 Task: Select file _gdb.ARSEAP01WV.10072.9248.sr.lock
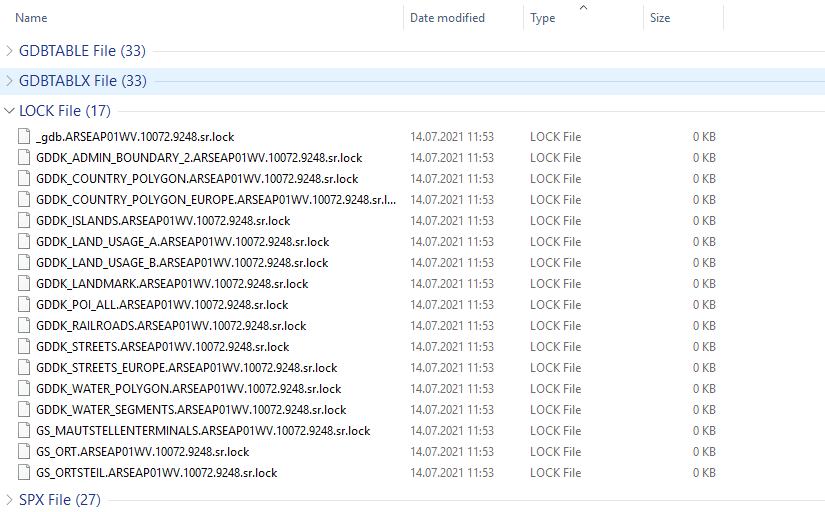[x=135, y=137]
